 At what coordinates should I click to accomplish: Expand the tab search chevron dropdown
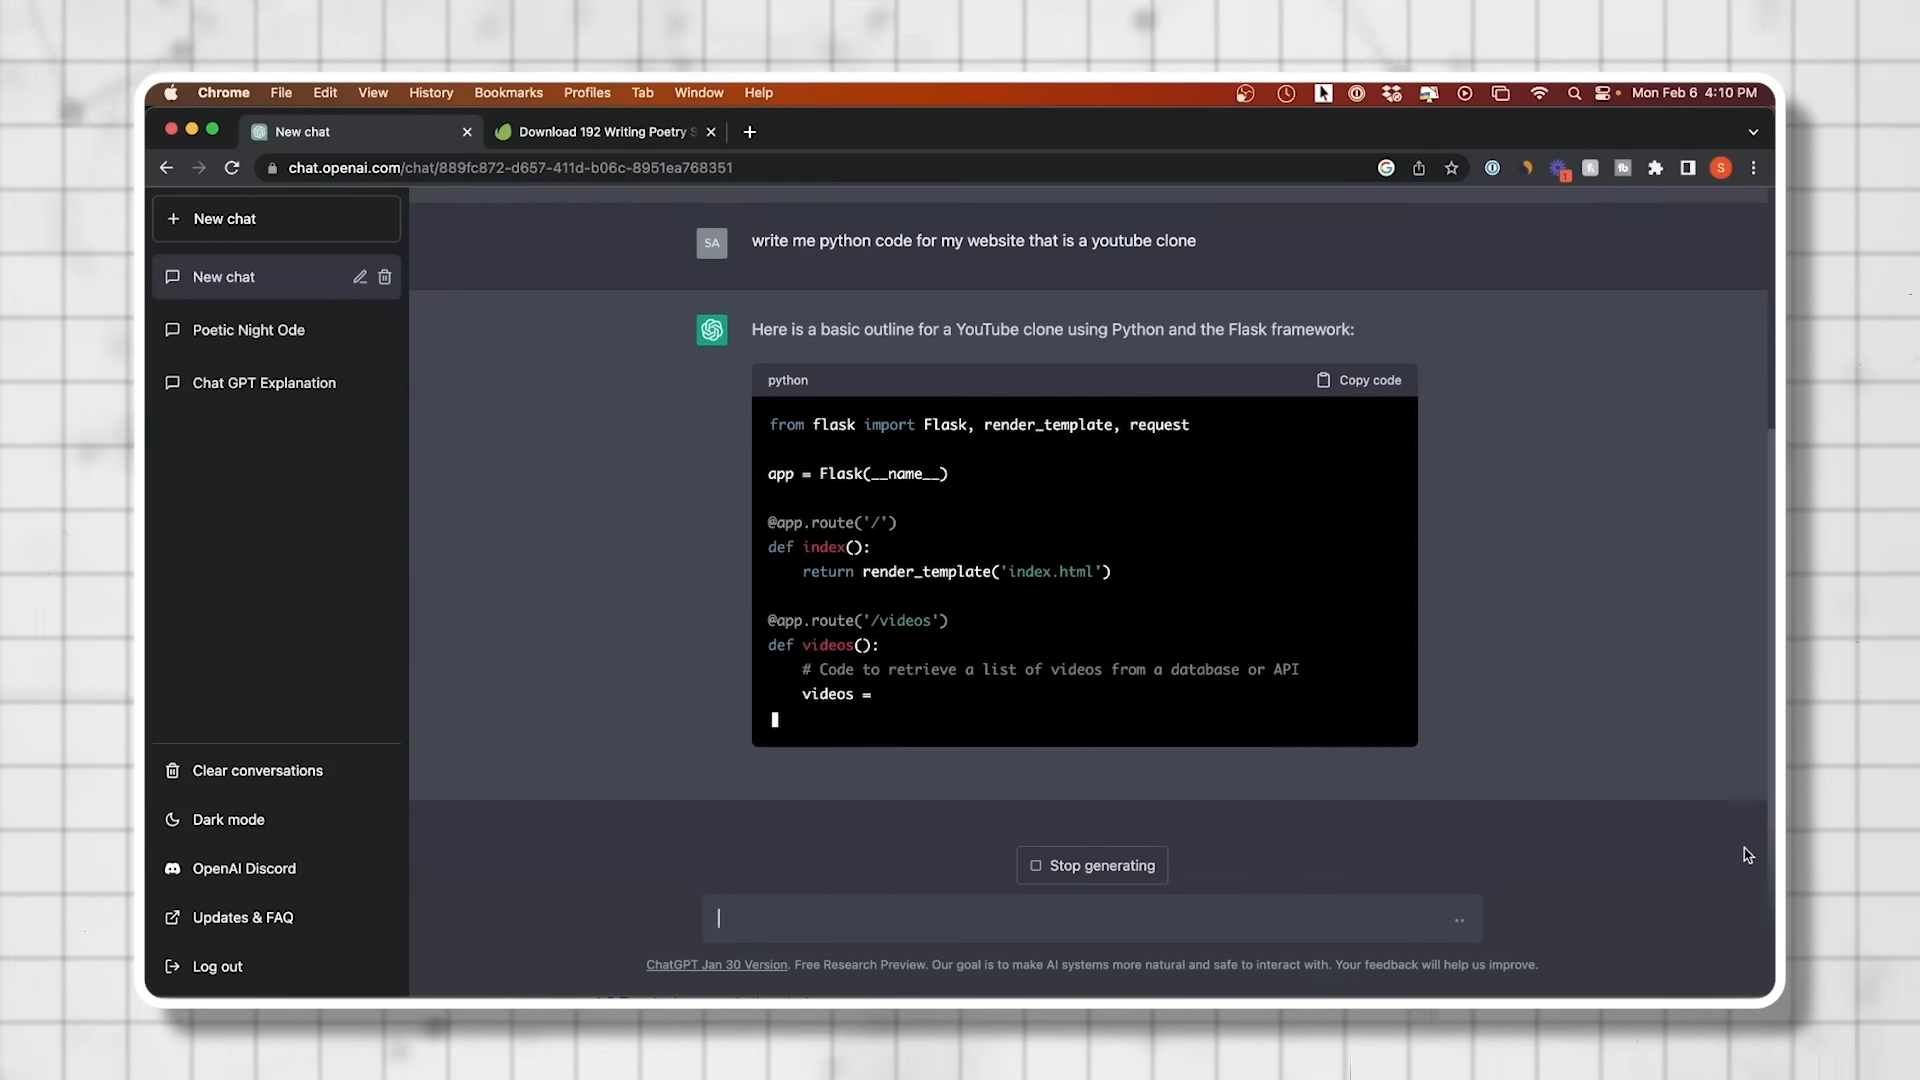[x=1753, y=132]
